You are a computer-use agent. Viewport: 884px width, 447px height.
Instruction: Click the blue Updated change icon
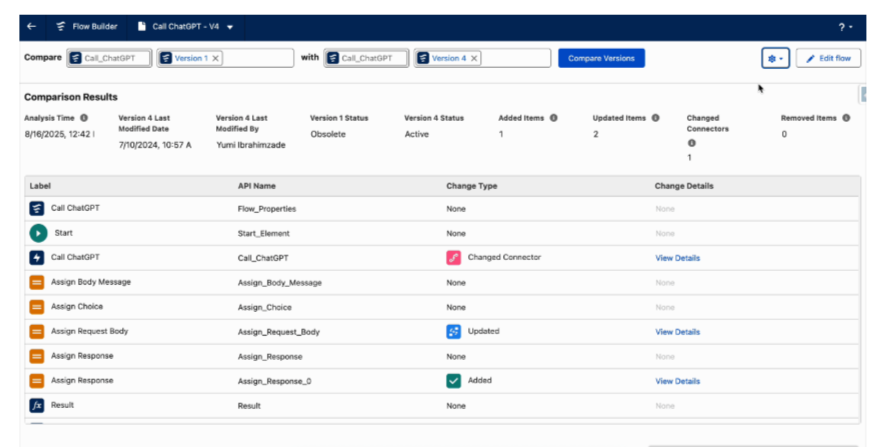tap(453, 331)
